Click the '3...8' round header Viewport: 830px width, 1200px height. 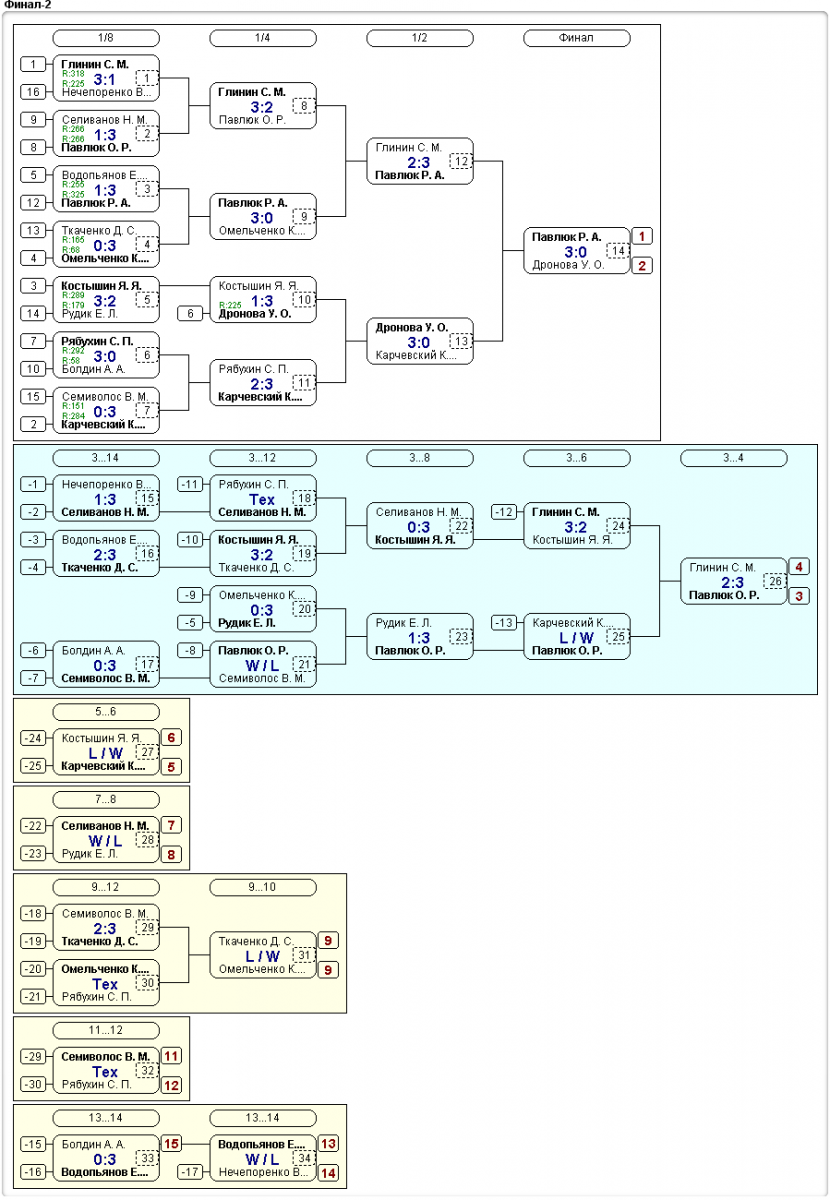pyautogui.click(x=420, y=458)
